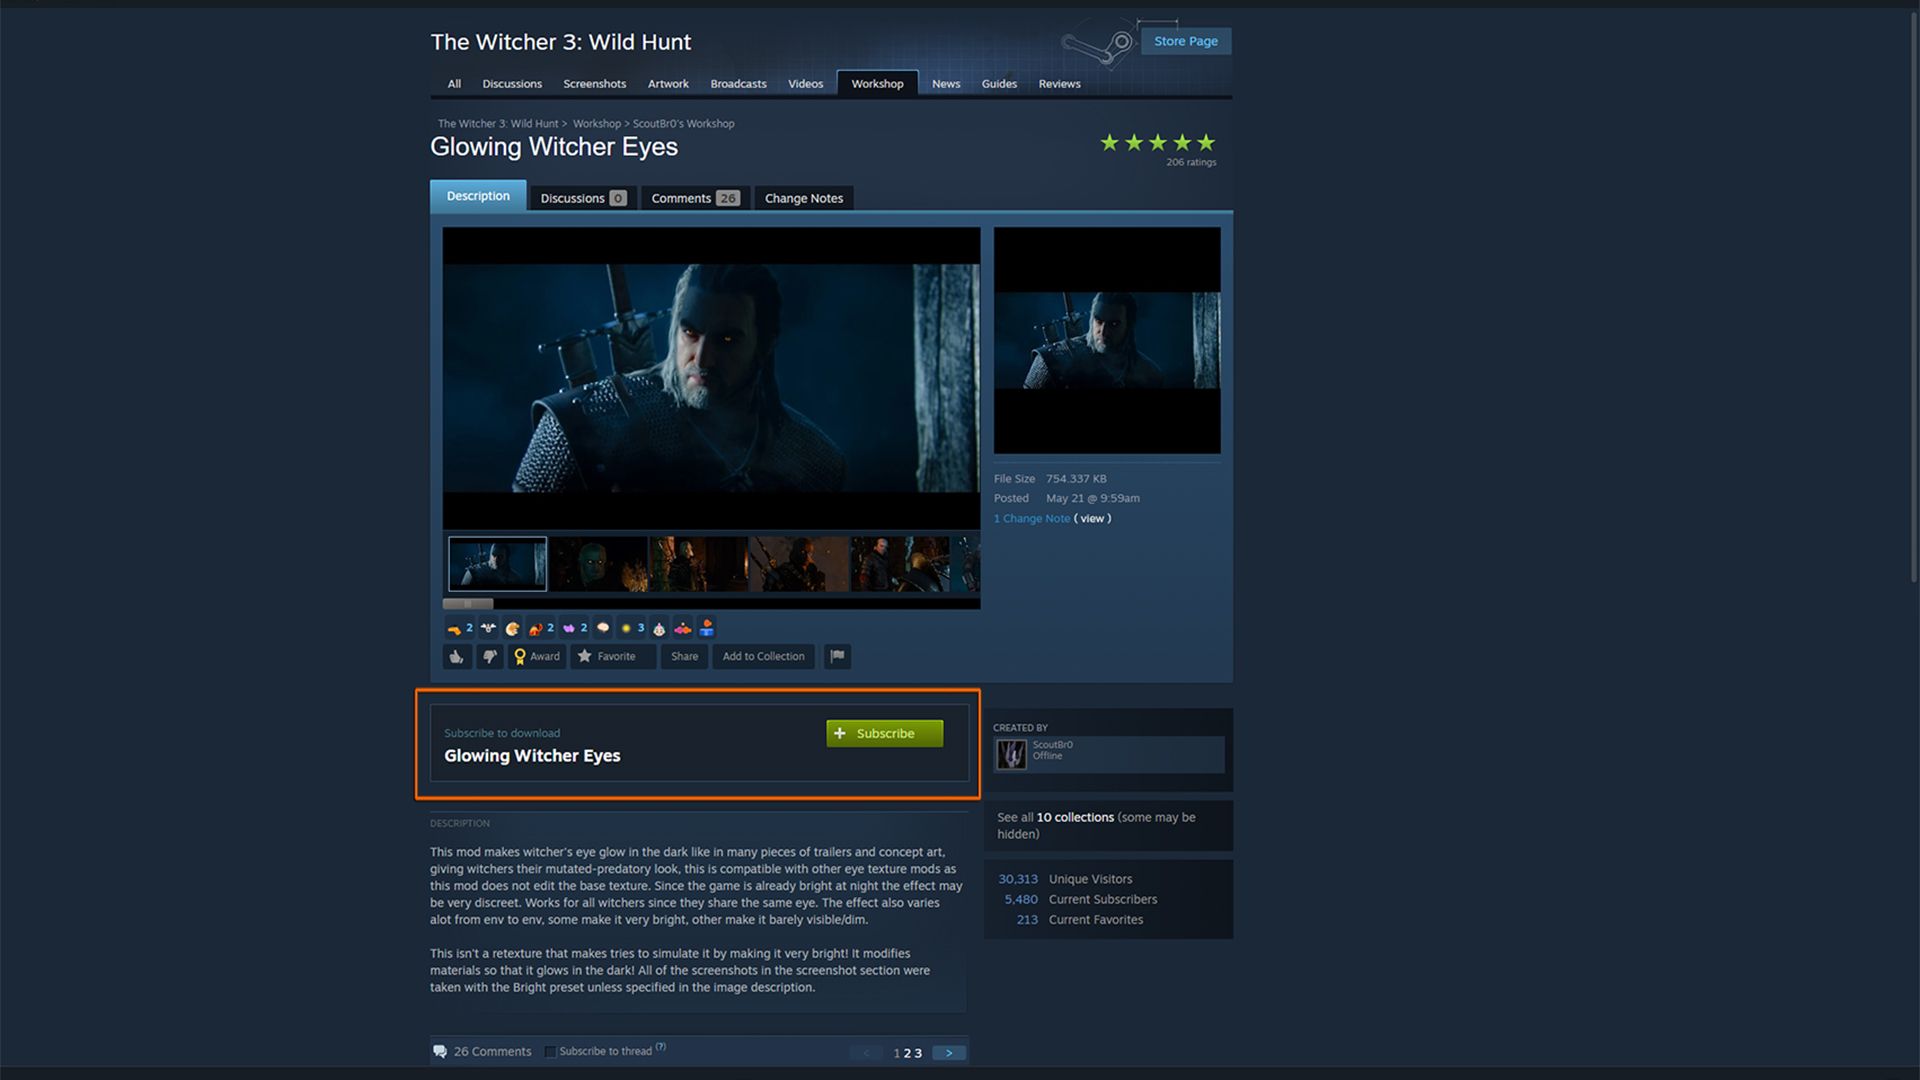Viewport: 1920px width, 1080px height.
Task: Click the orange chicken reaction icon
Action: coord(512,629)
